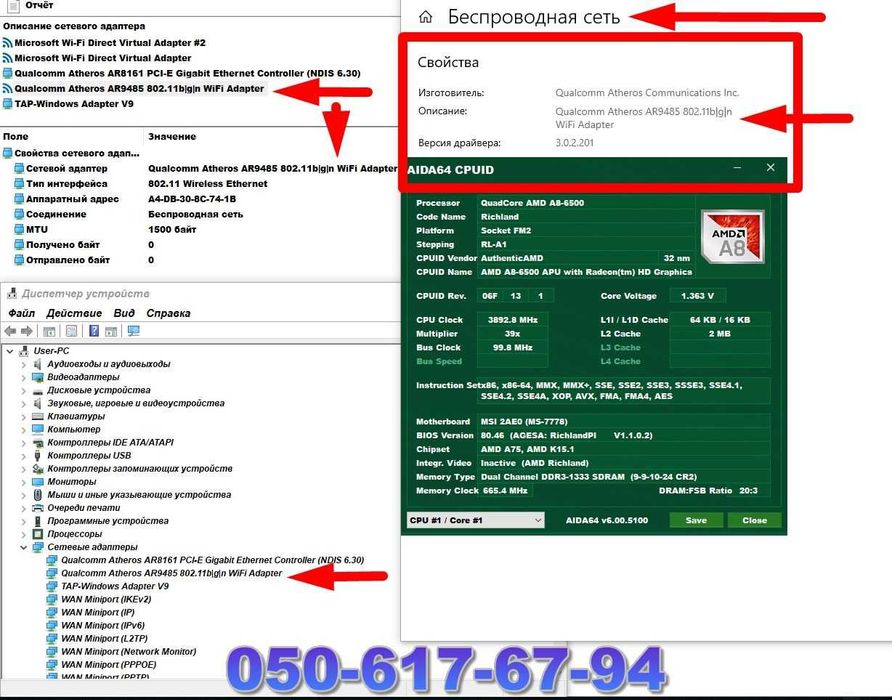Click the Back arrow in Device Manager toolbar
The width and height of the screenshot is (892, 700).
click(10, 331)
